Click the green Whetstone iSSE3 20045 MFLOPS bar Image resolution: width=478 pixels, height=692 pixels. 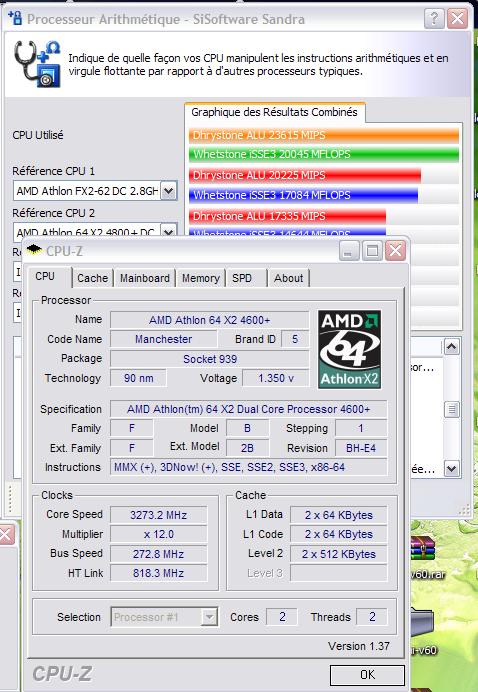coord(324,154)
